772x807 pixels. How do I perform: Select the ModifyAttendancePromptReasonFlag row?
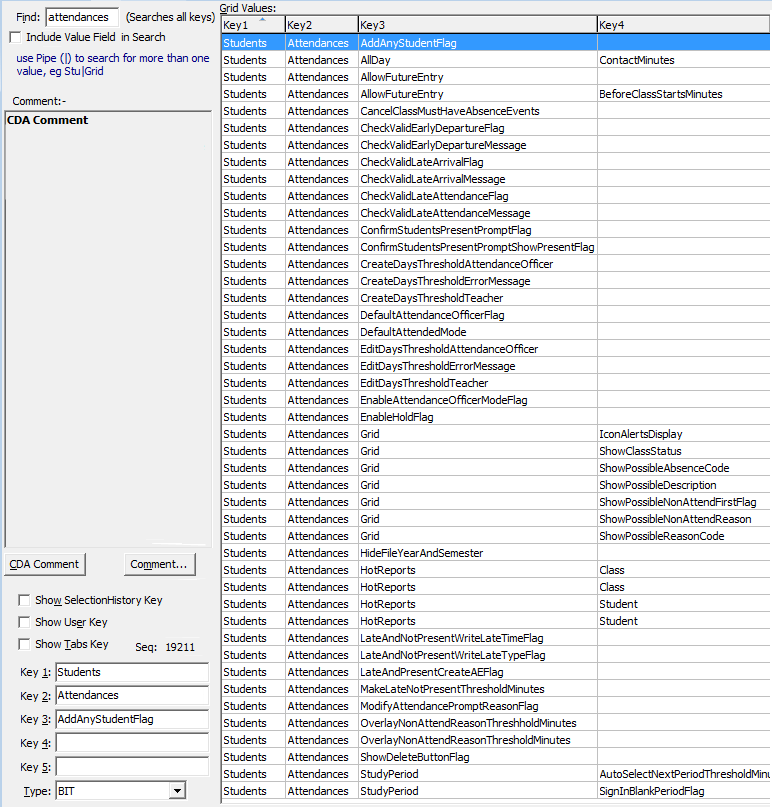pyautogui.click(x=496, y=705)
